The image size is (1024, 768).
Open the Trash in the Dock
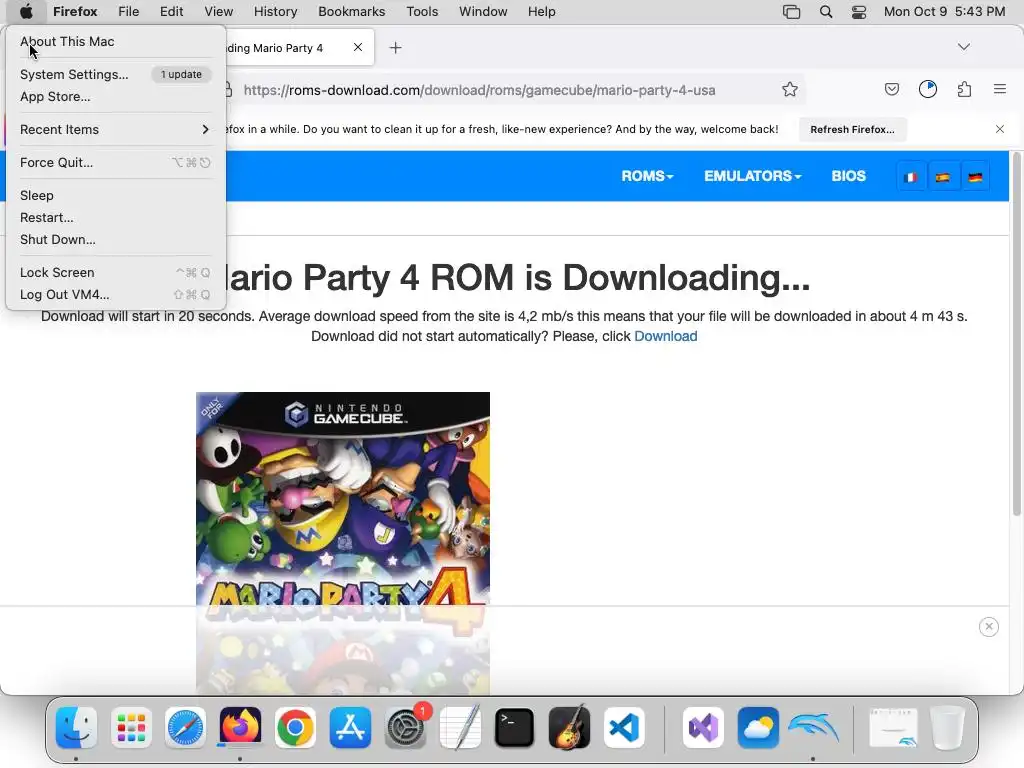pyautogui.click(x=947, y=727)
